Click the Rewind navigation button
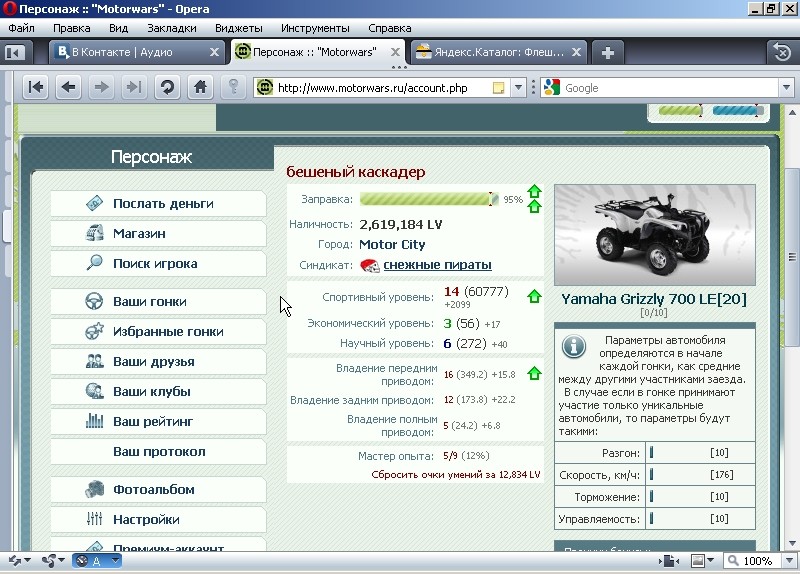The width and height of the screenshot is (800, 574). tap(36, 88)
